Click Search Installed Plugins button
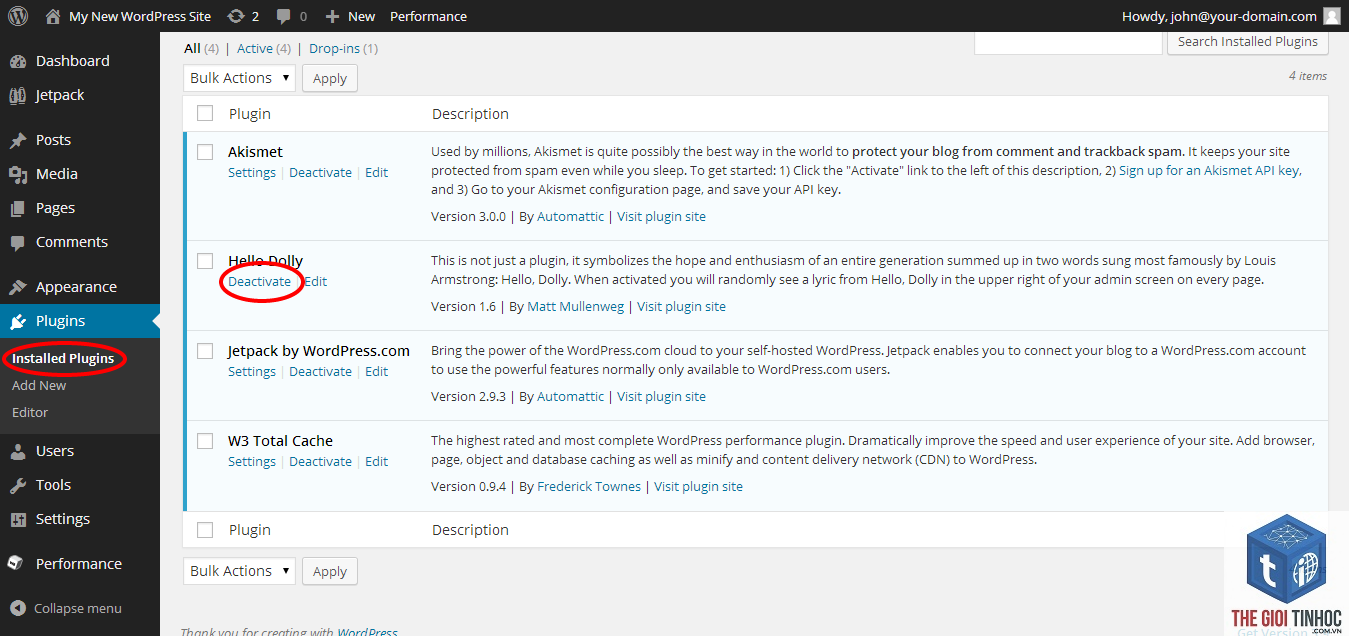The width and height of the screenshot is (1349, 636). pyautogui.click(x=1247, y=41)
